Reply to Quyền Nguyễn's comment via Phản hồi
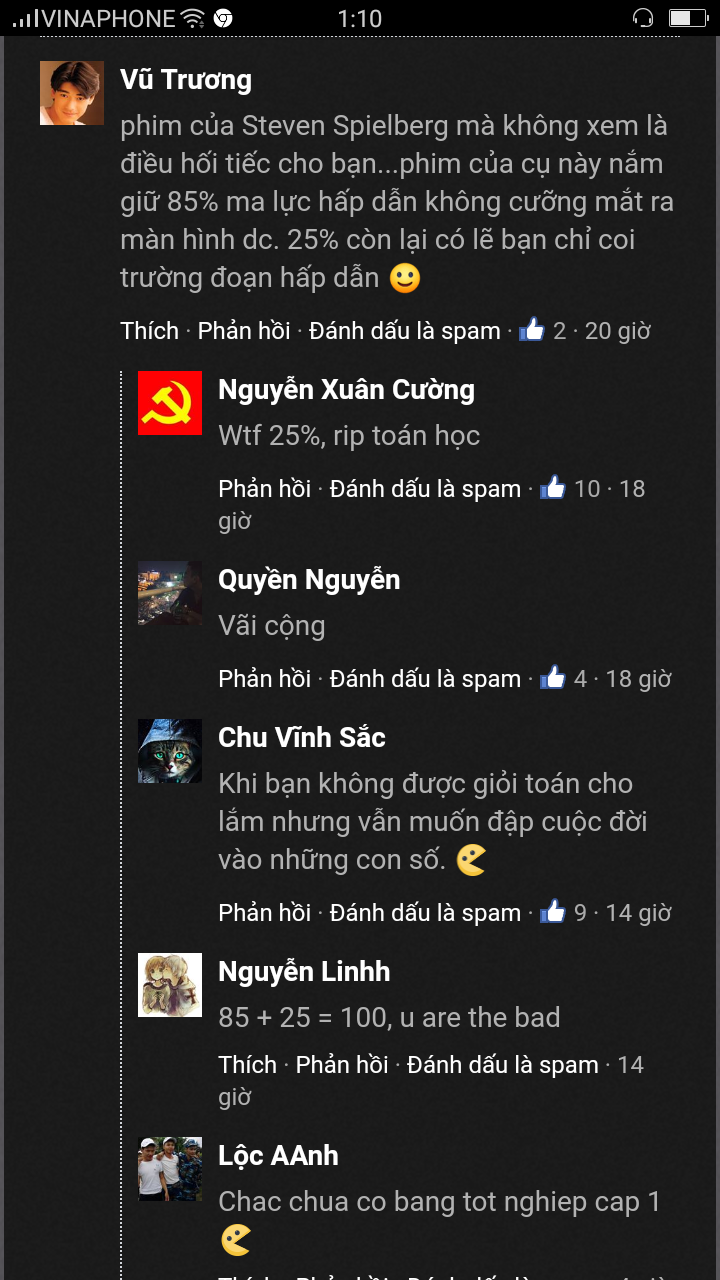Screen dimensions: 720x1280 [x=265, y=678]
